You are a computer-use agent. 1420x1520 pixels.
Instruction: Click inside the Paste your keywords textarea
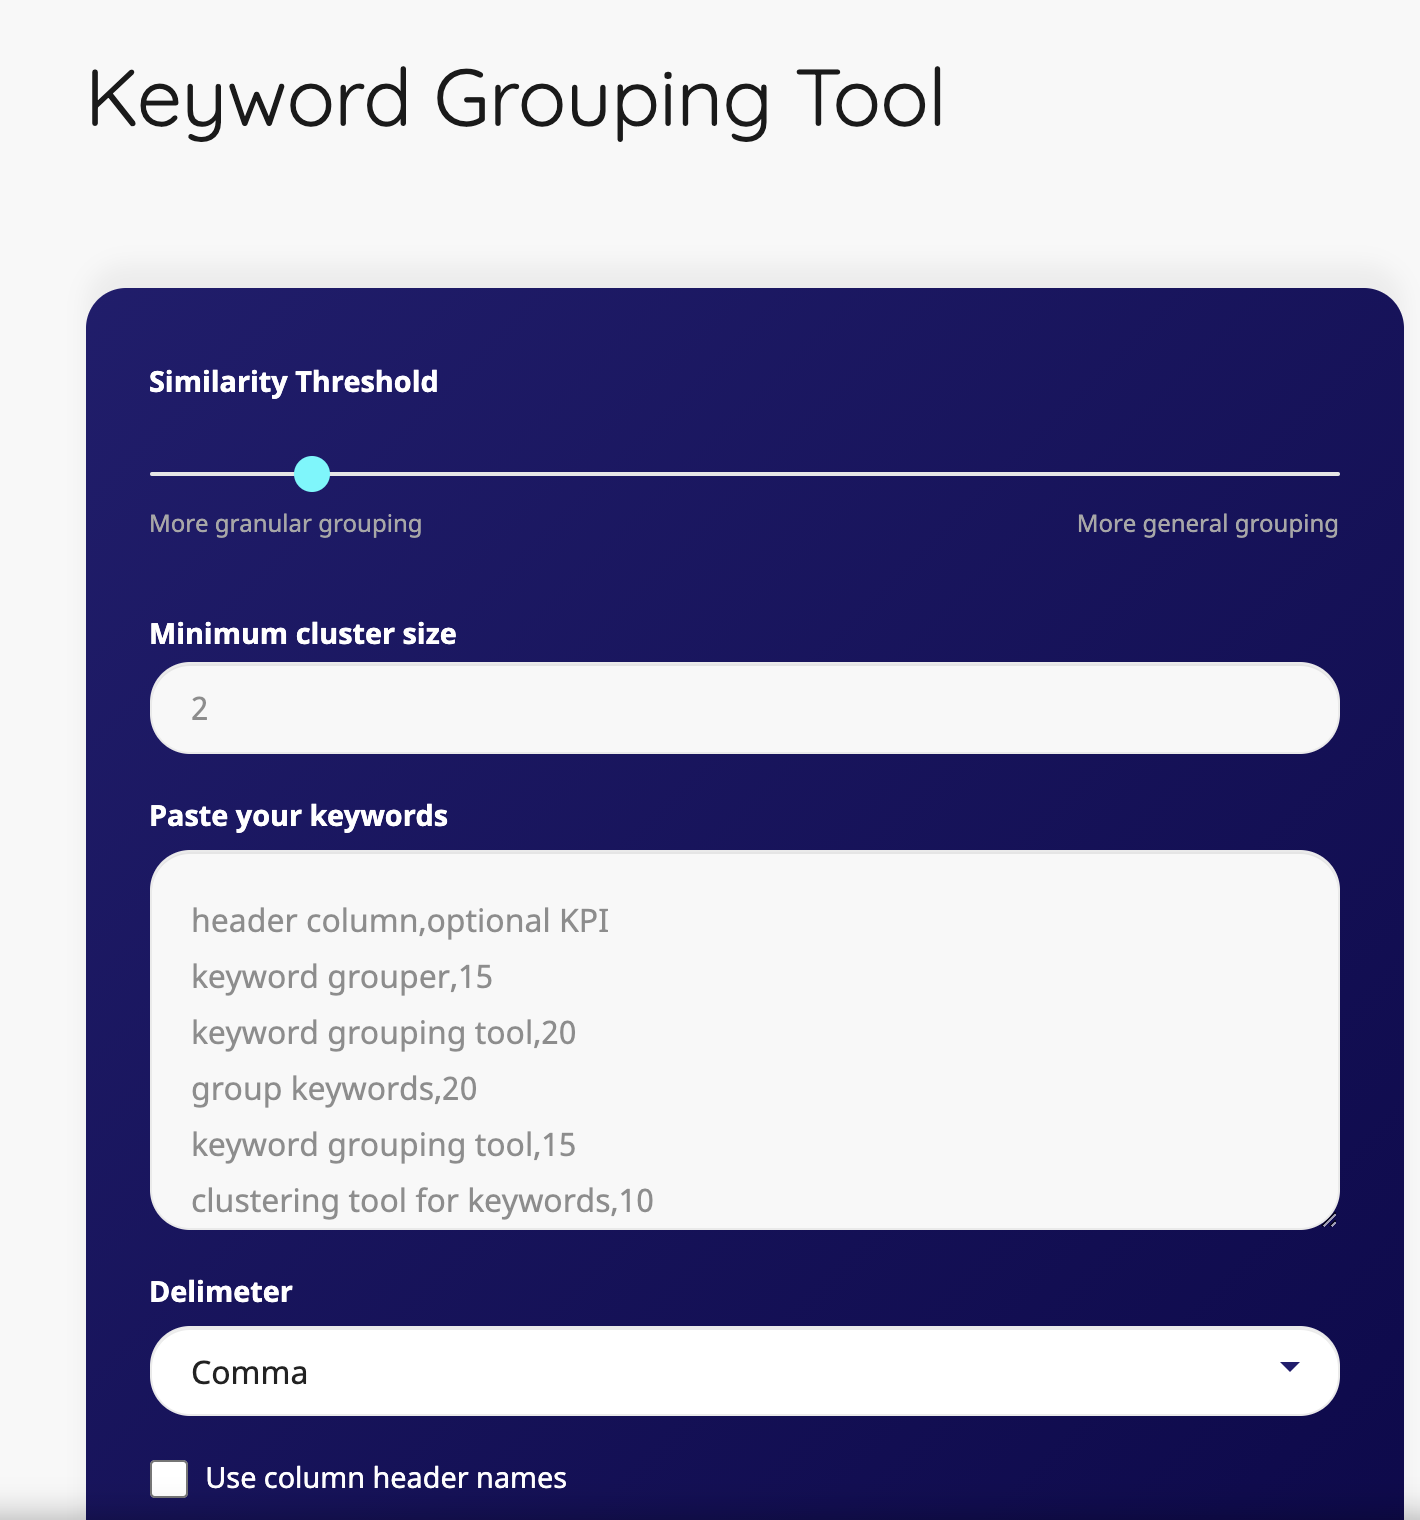pyautogui.click(x=744, y=1040)
